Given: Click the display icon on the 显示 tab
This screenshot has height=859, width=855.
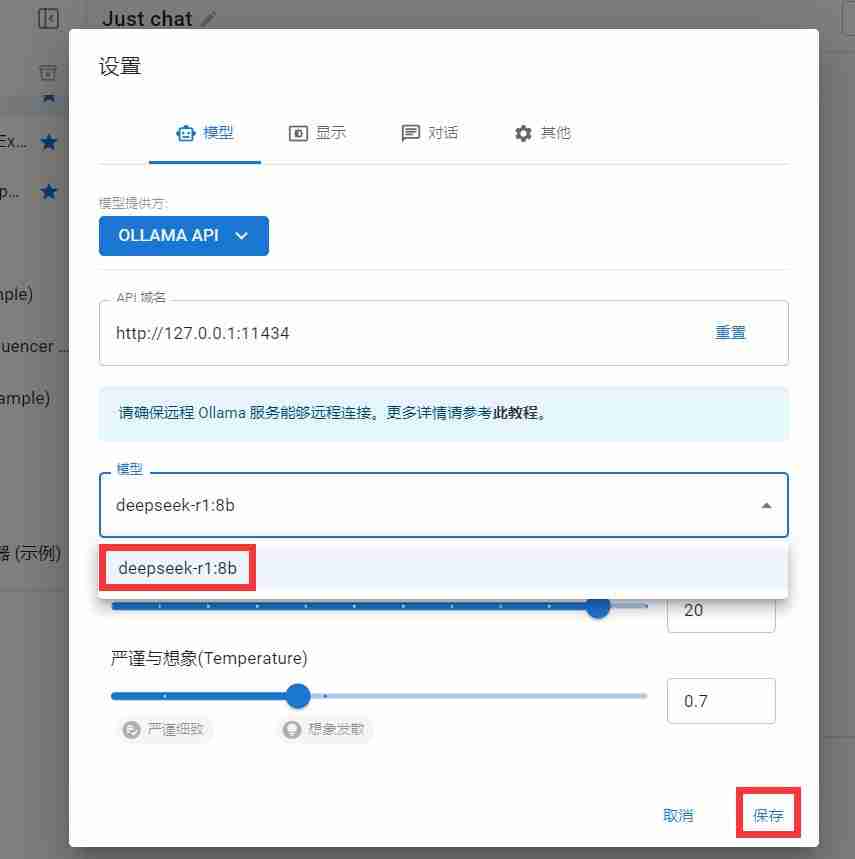Looking at the screenshot, I should tap(297, 132).
